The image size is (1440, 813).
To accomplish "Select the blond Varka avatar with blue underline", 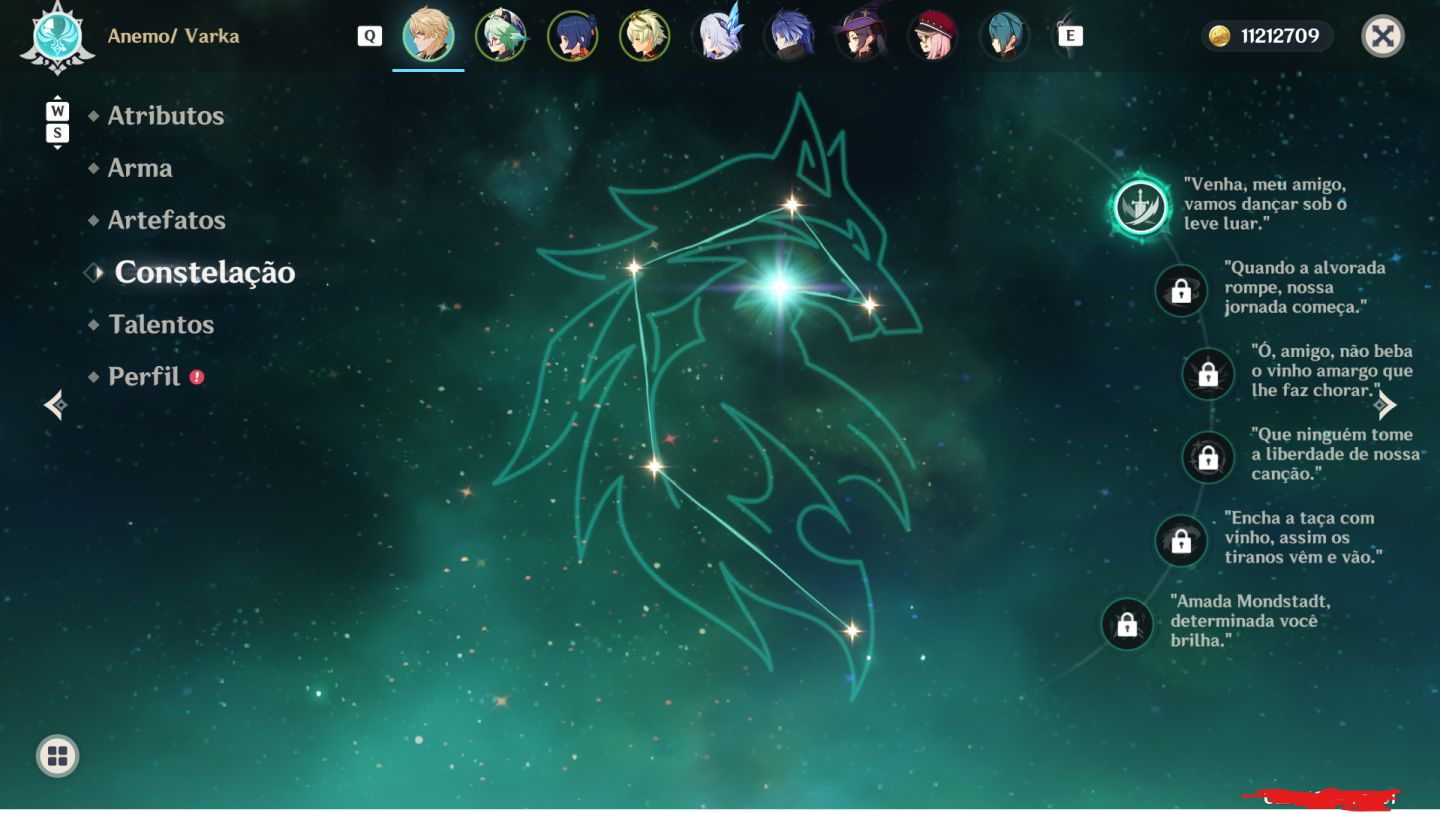I will [428, 36].
